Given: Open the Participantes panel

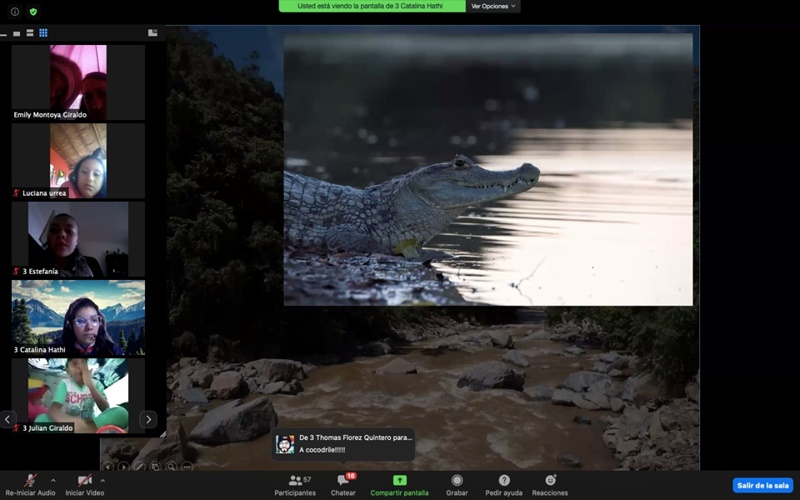Looking at the screenshot, I should (295, 484).
